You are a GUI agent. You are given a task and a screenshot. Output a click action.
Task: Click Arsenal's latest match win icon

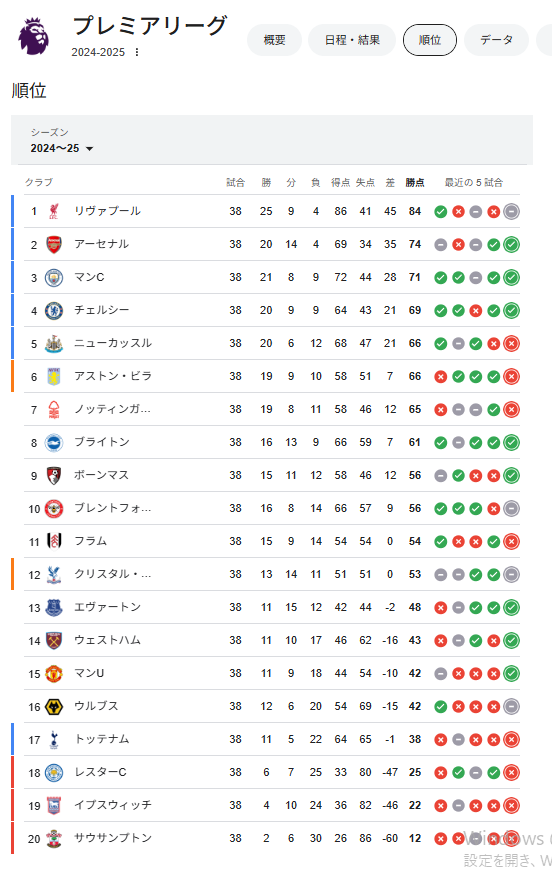[x=511, y=244]
